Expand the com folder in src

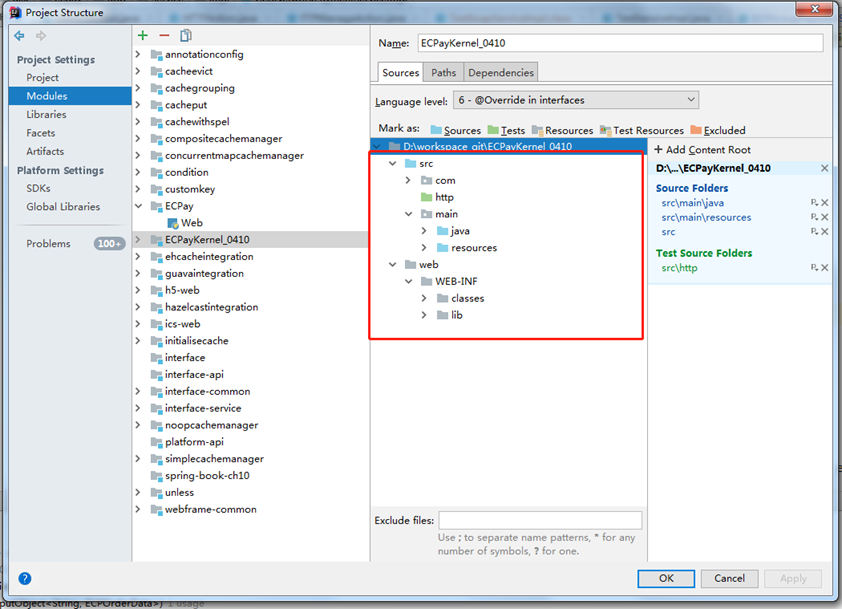pos(409,181)
